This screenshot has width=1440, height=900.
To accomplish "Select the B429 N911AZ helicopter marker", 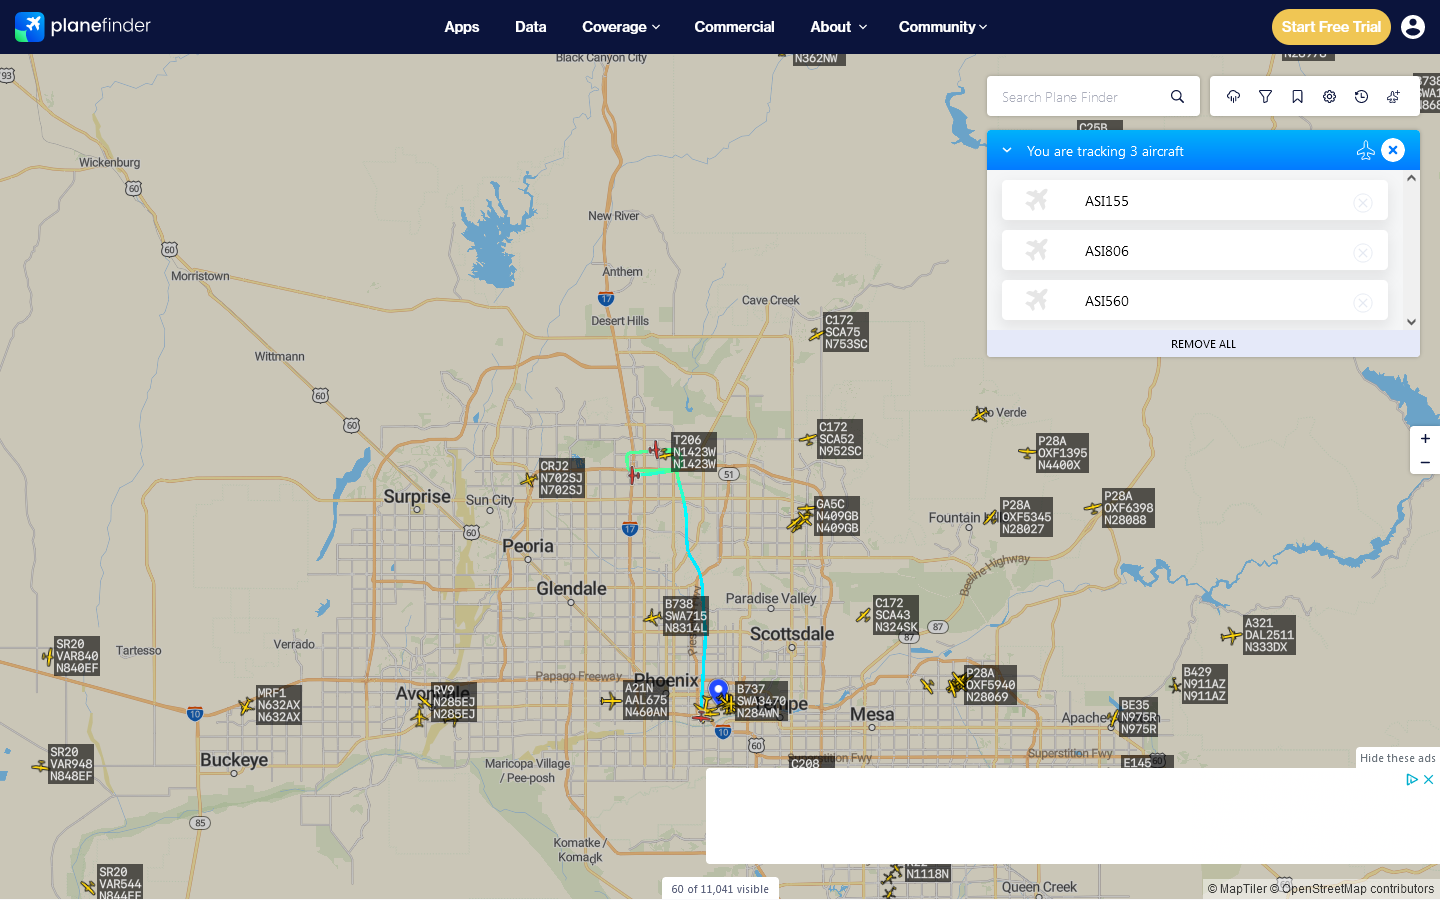I will pos(1175,686).
